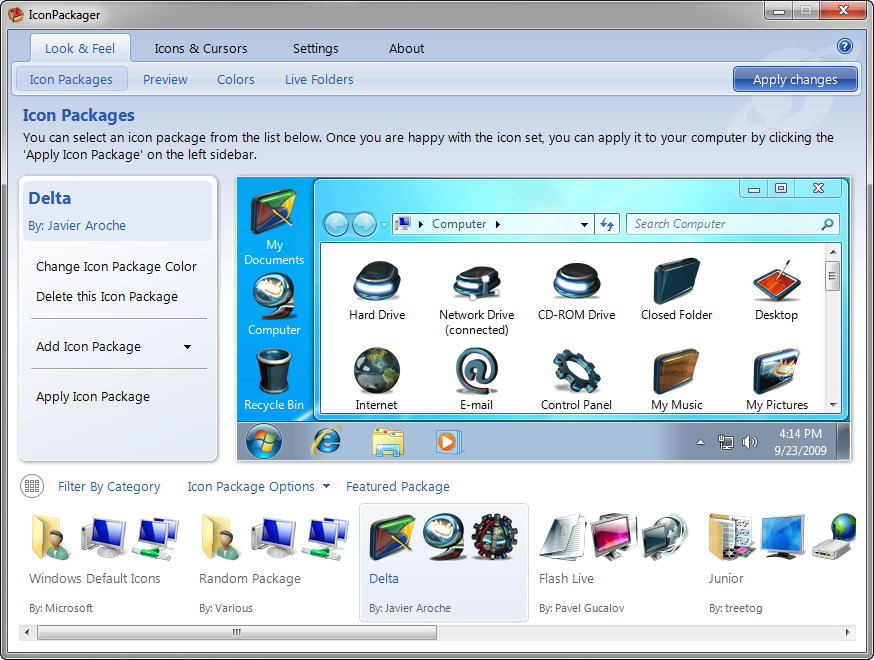Select the Control Panel gear icon

tap(576, 372)
